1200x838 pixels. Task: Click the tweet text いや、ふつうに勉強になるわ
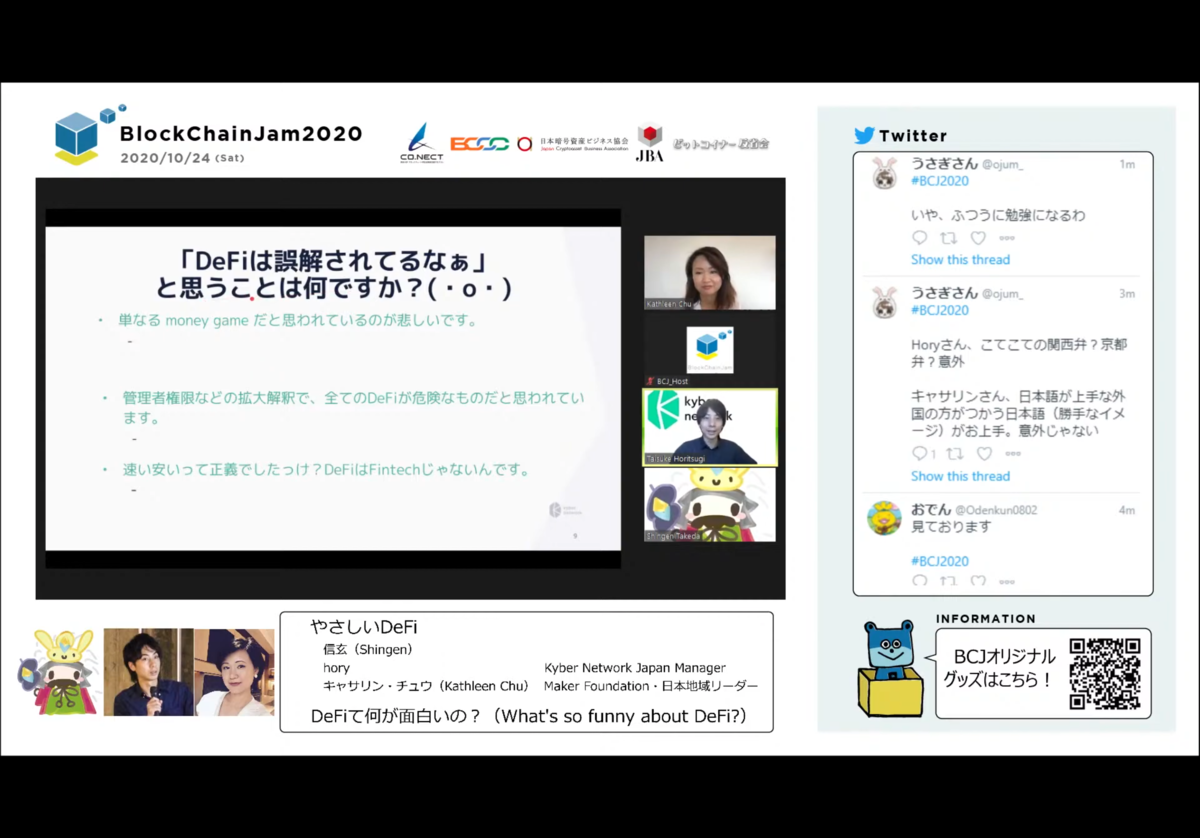pos(998,215)
